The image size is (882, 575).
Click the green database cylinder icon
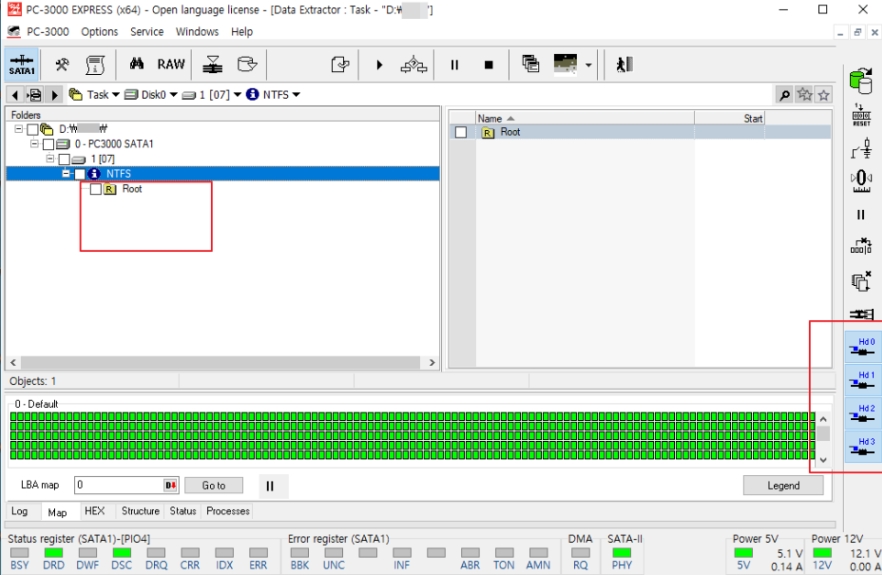(x=861, y=82)
